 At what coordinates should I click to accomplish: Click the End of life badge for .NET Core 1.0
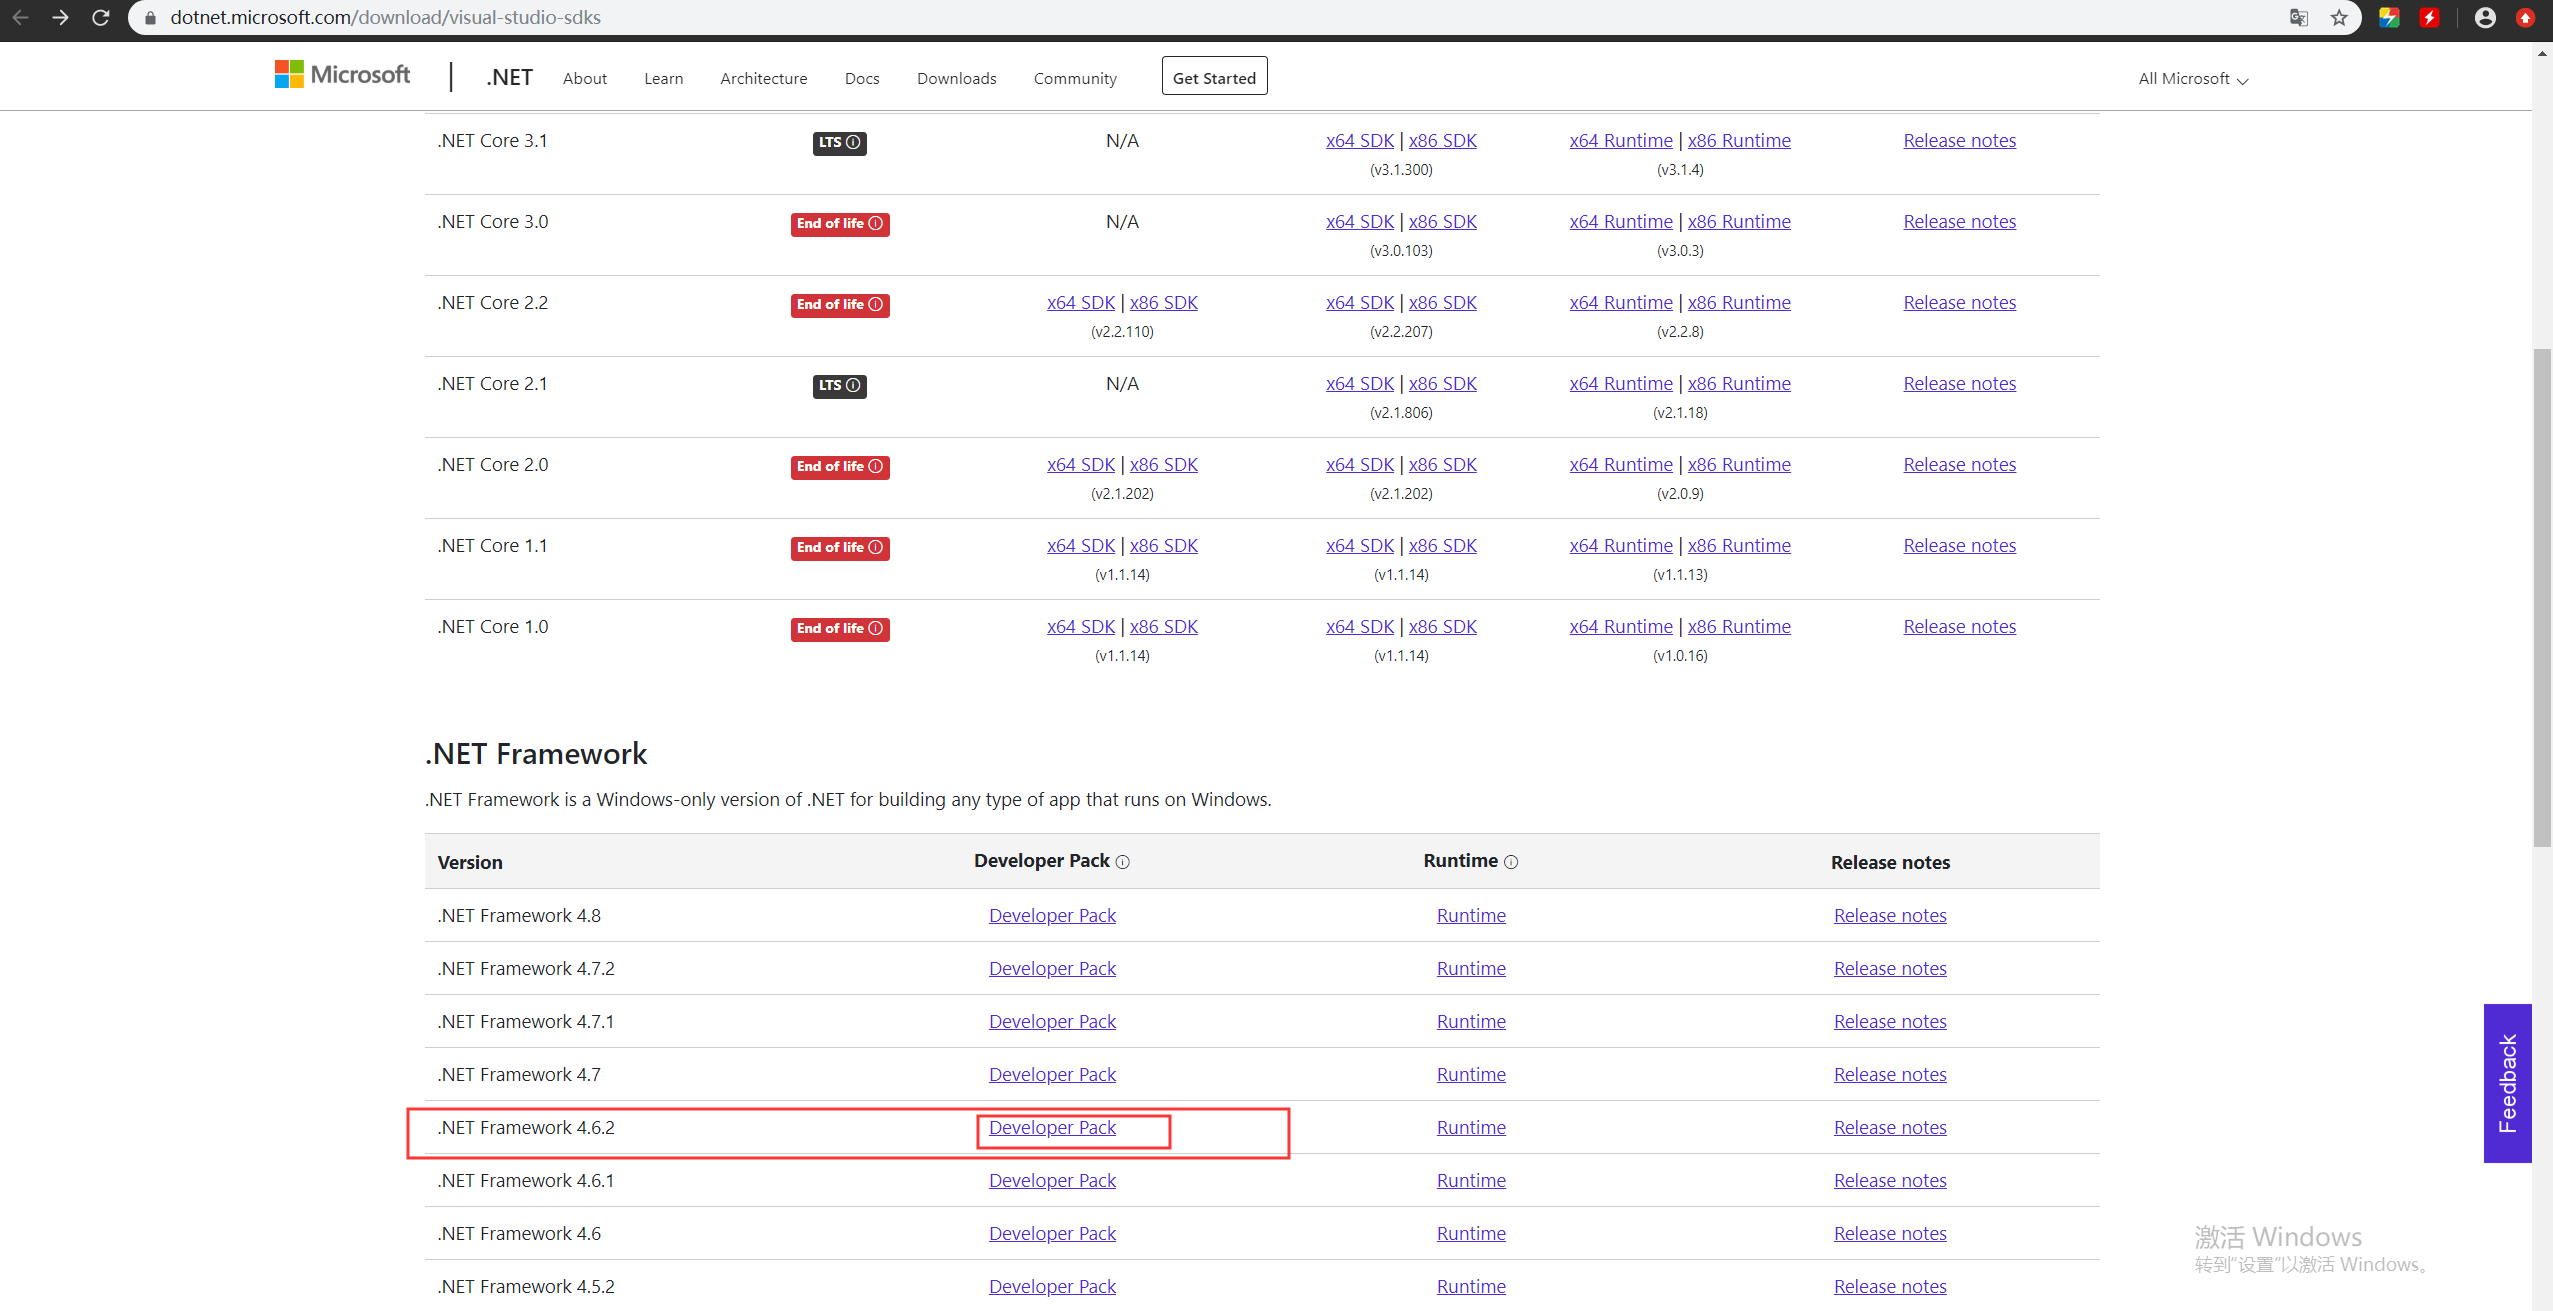point(840,628)
